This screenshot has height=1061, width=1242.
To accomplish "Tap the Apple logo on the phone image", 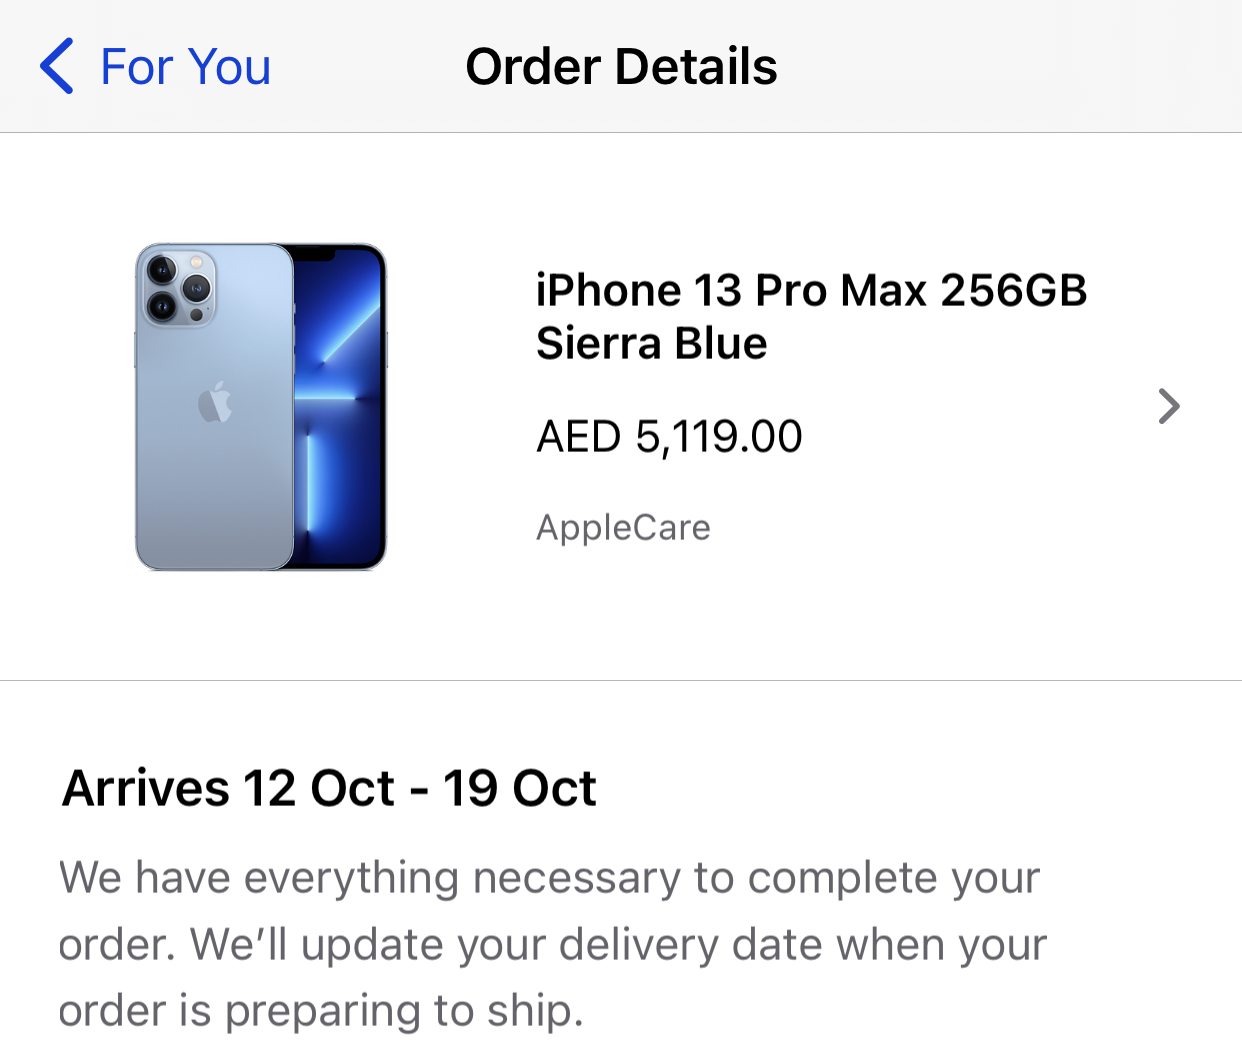I will coord(215,402).
